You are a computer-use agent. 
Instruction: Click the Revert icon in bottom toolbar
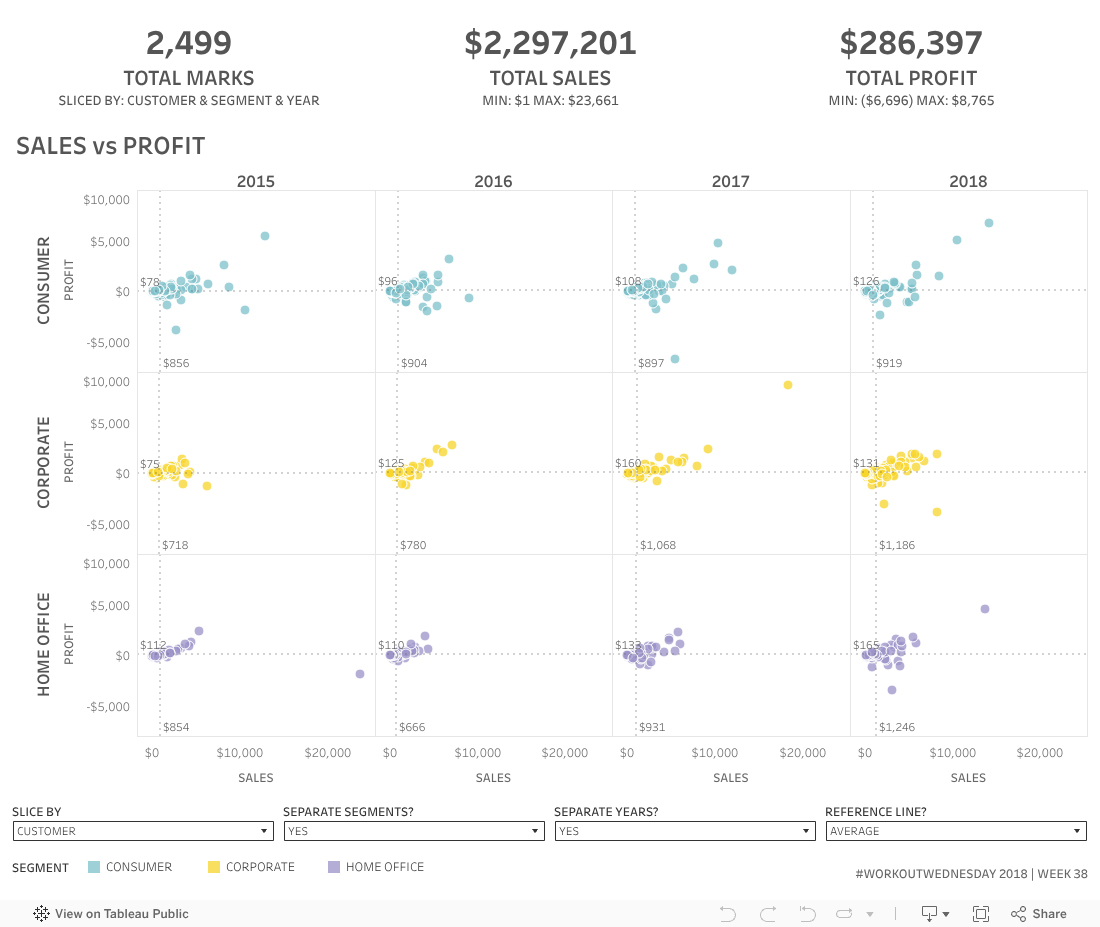point(808,913)
